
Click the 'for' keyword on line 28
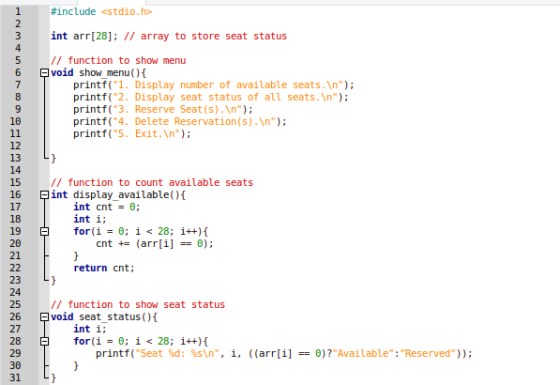(82, 341)
